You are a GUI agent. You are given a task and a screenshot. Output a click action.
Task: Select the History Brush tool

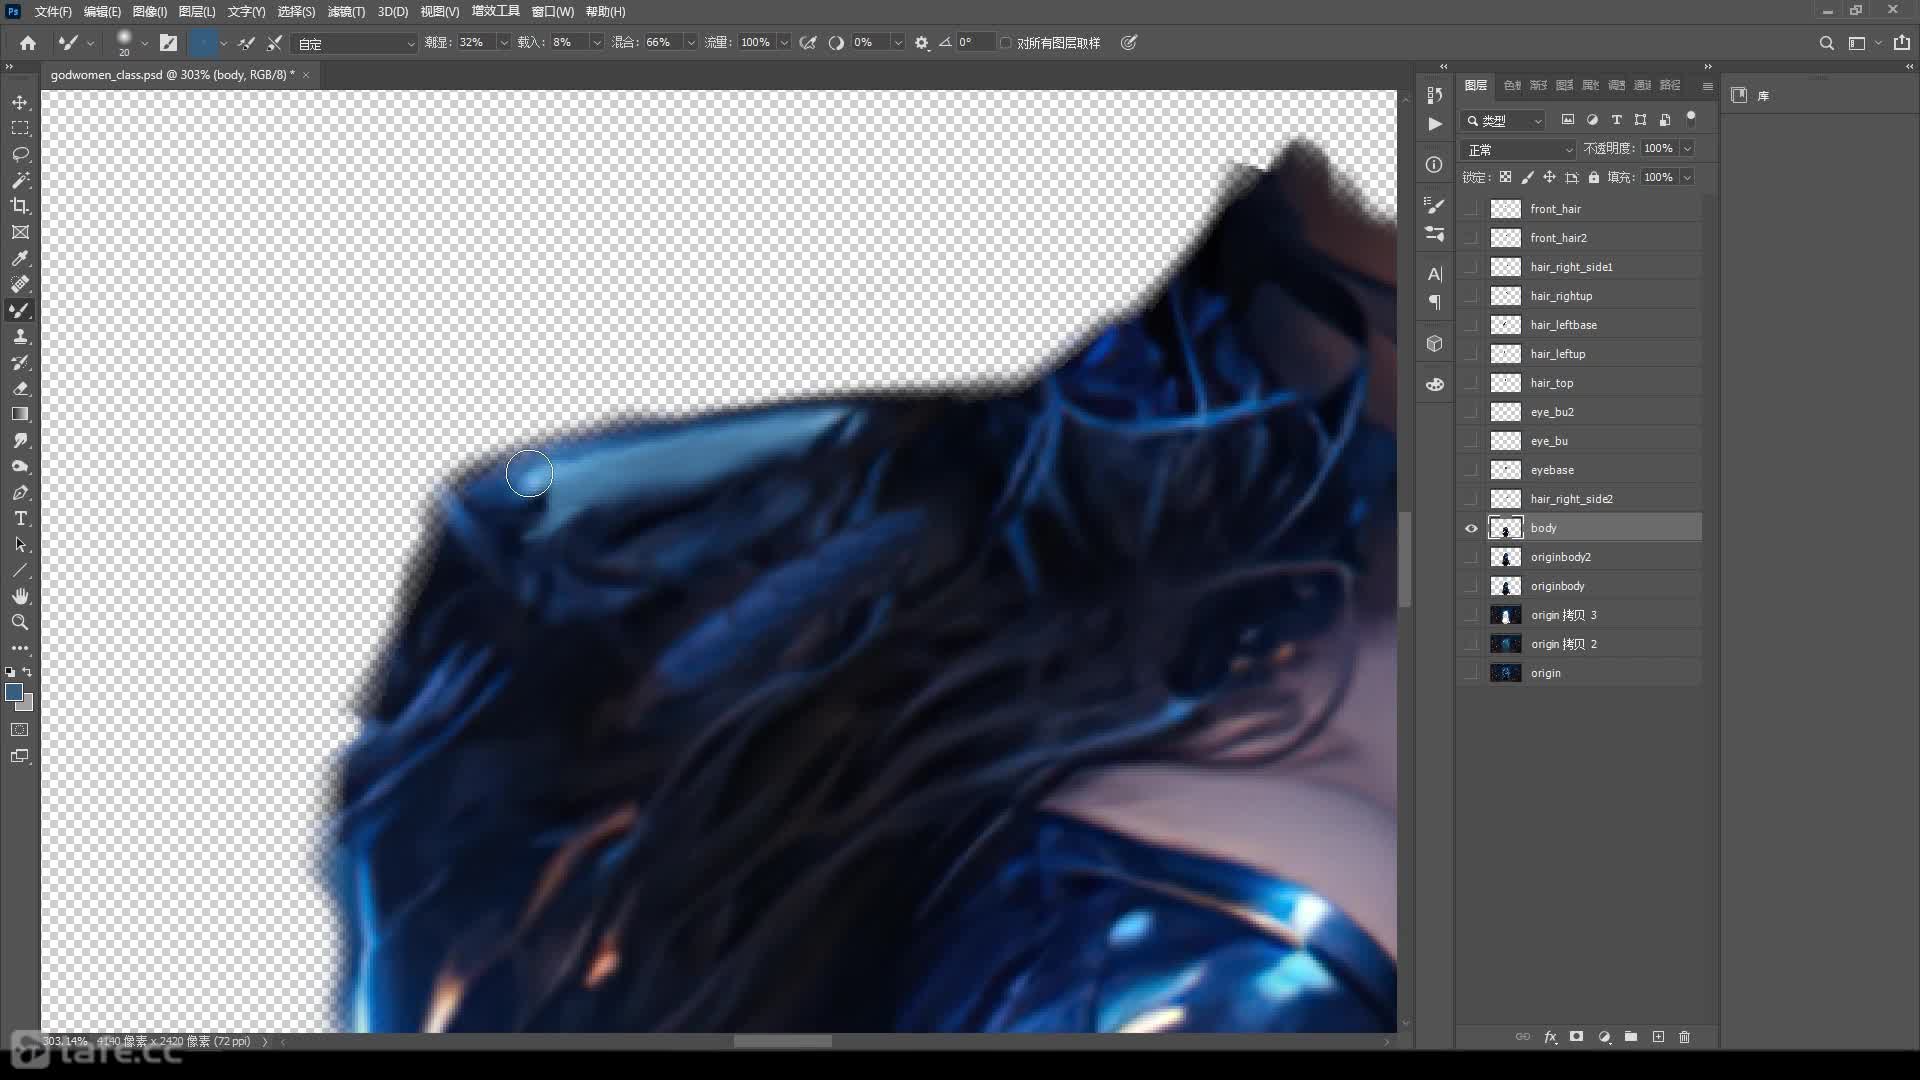pos(20,363)
